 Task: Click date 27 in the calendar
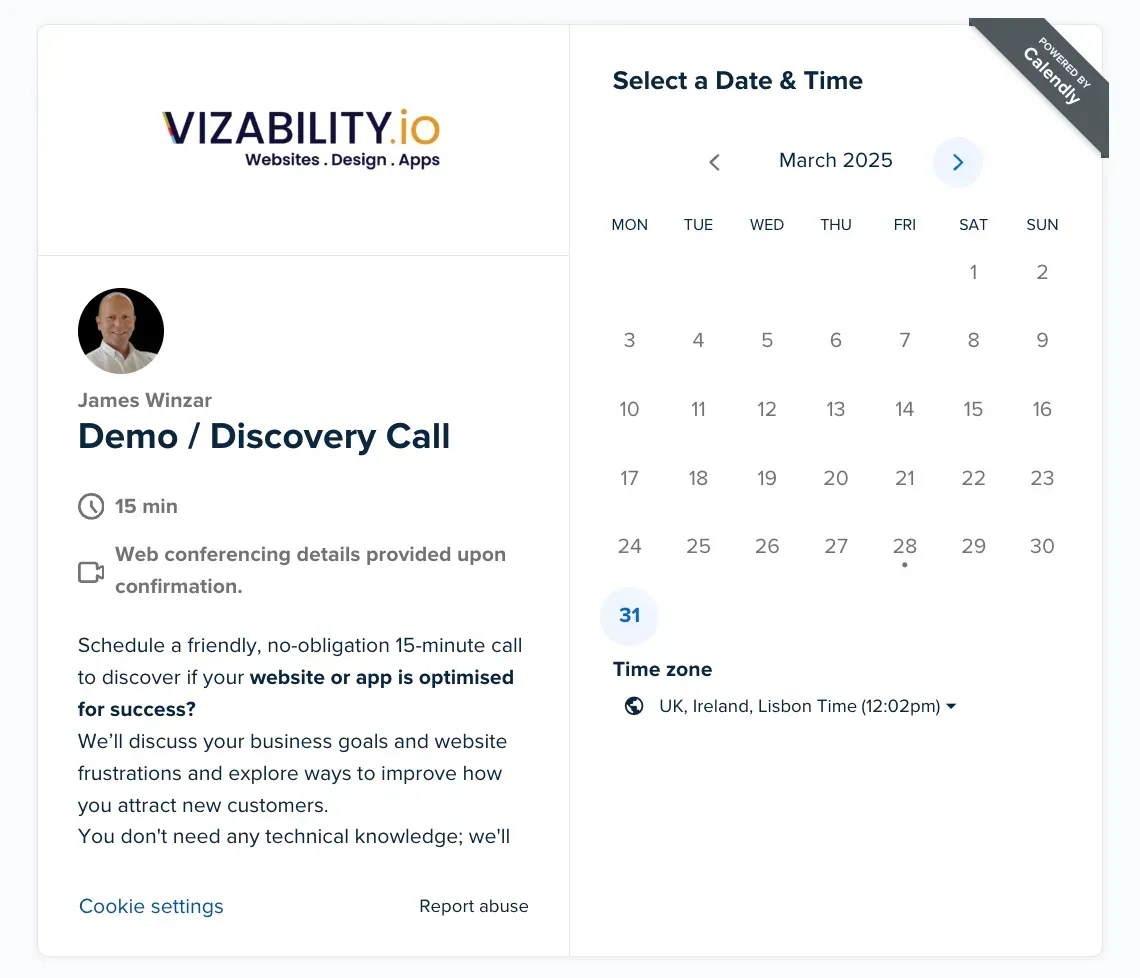(x=836, y=546)
